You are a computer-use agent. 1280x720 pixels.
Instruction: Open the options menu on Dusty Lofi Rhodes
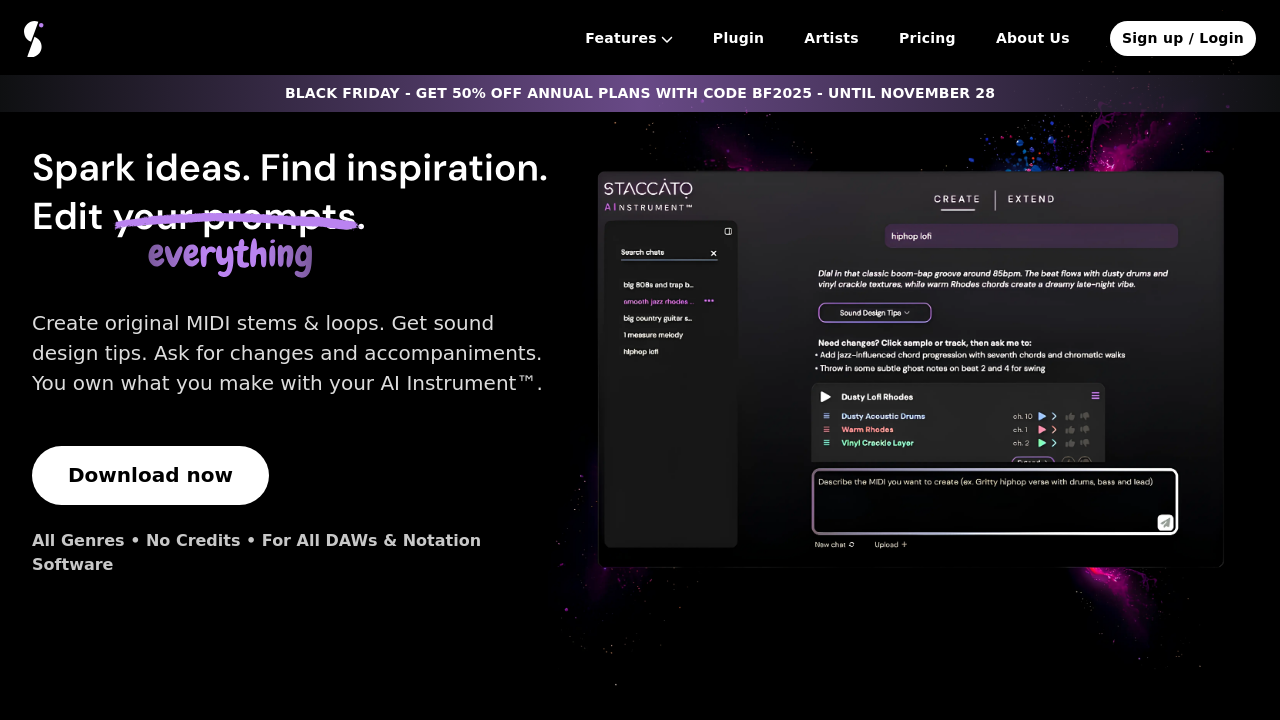(x=1095, y=396)
